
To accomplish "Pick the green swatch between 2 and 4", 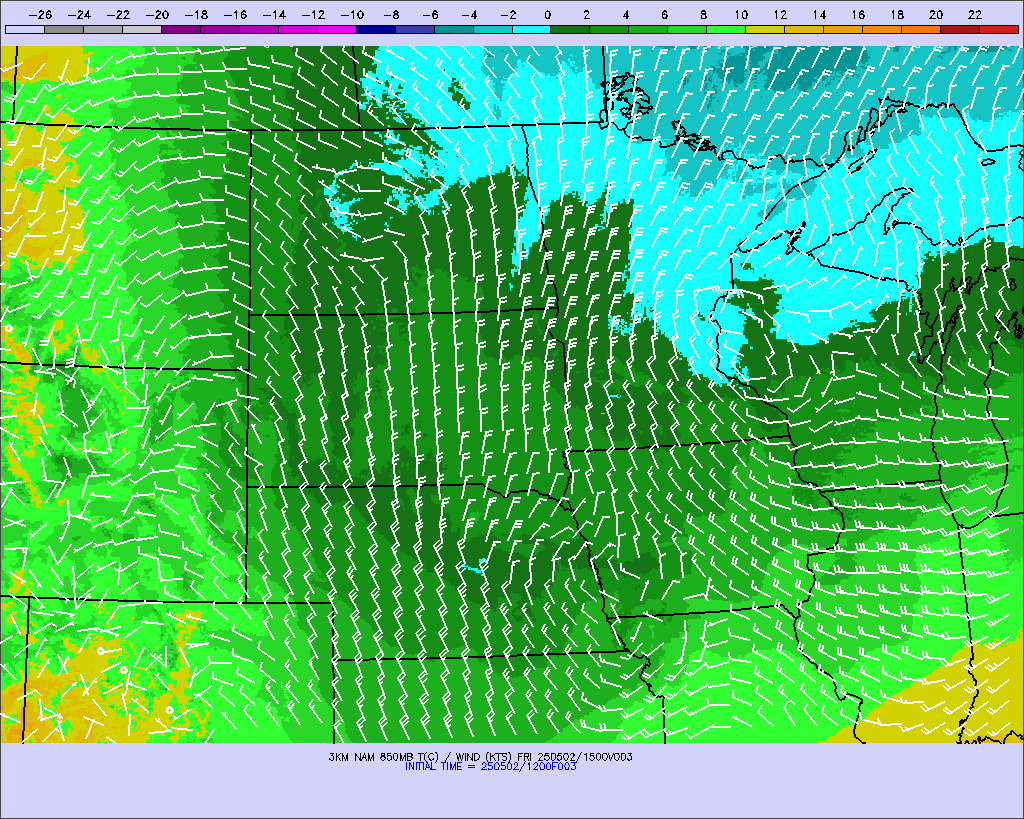I will click(609, 29).
